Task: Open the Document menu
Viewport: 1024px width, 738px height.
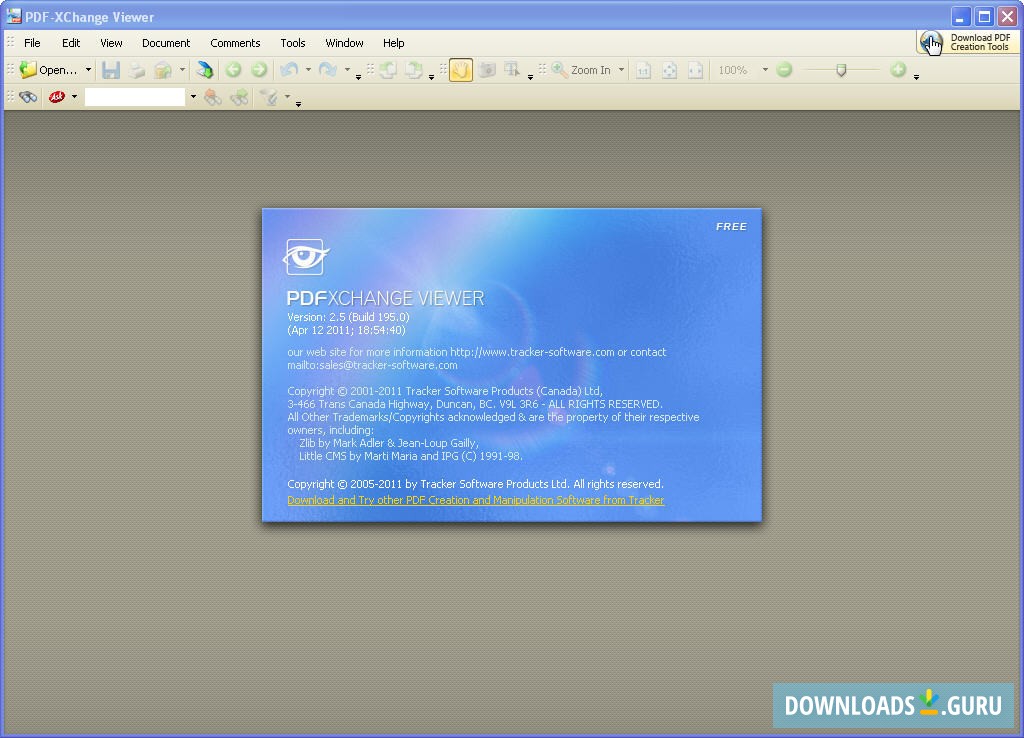Action: tap(165, 43)
